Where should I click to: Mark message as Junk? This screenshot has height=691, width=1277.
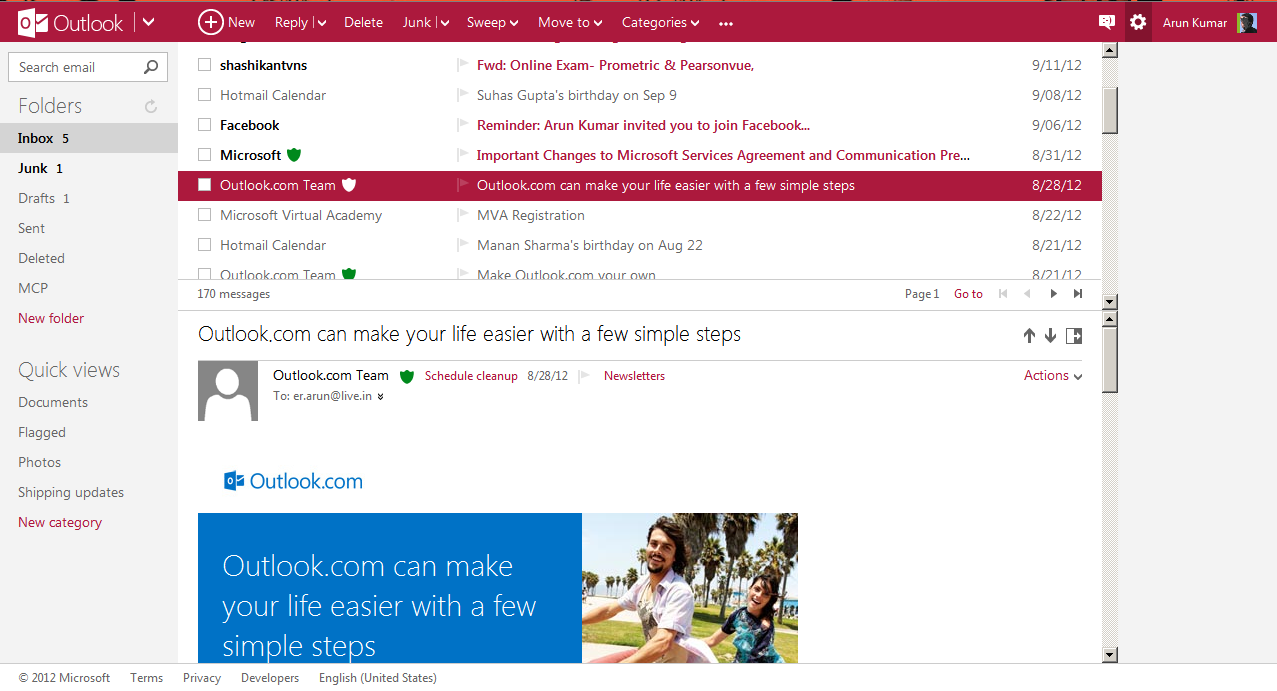pos(416,22)
